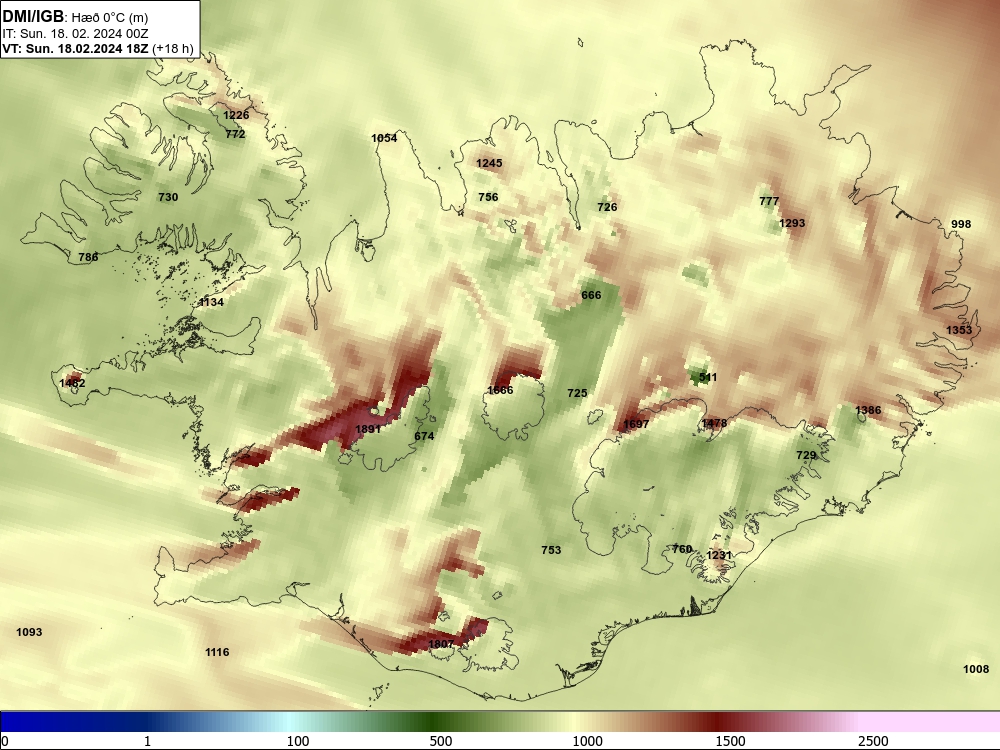Screen dimensions: 1000x750
Task: Click the legend tick label 100
Action: click(298, 742)
